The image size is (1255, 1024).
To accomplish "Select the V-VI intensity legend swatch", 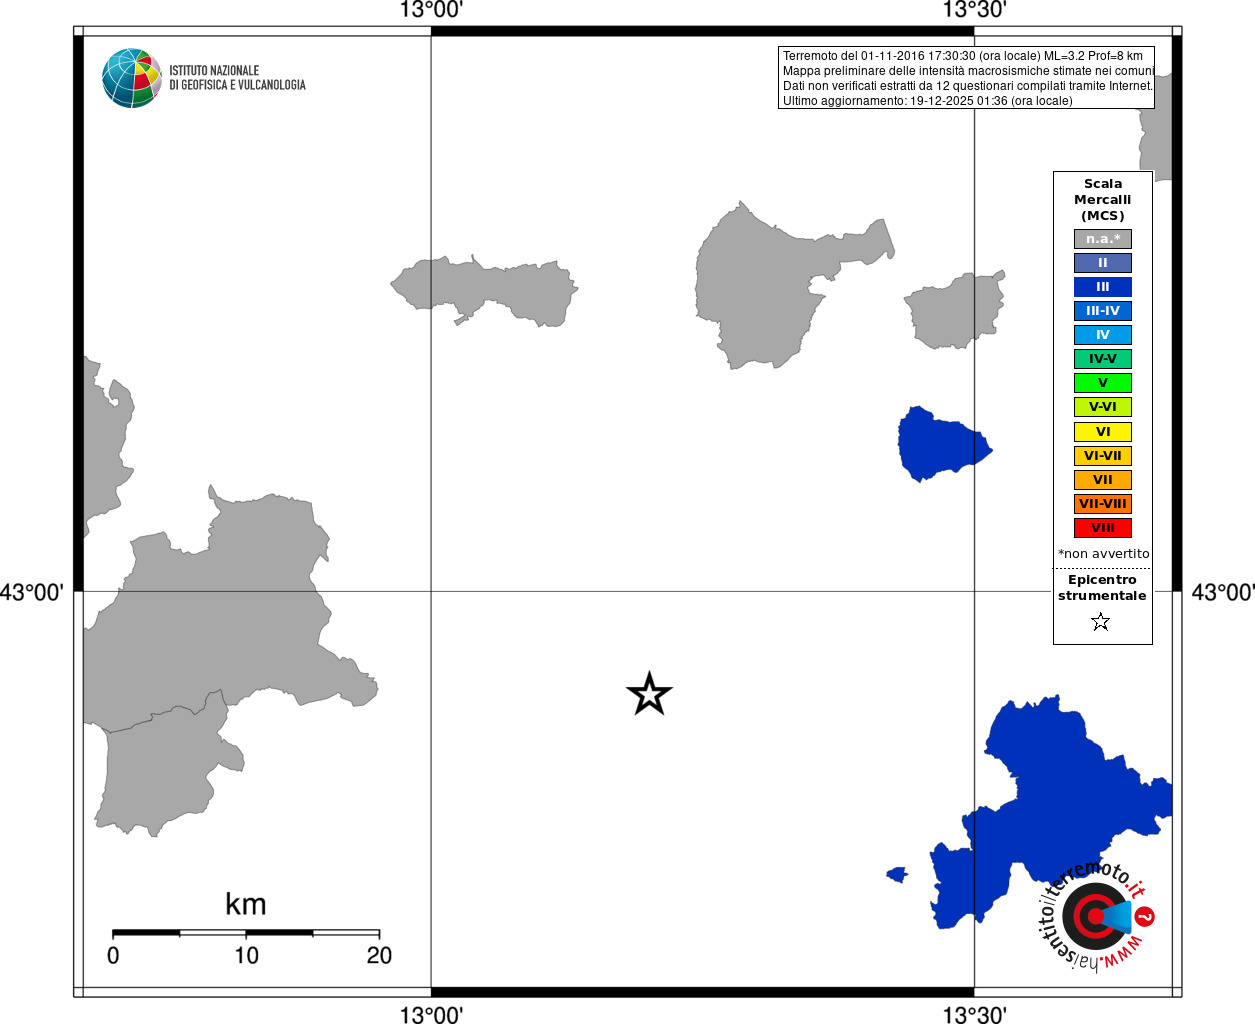I will [1103, 407].
